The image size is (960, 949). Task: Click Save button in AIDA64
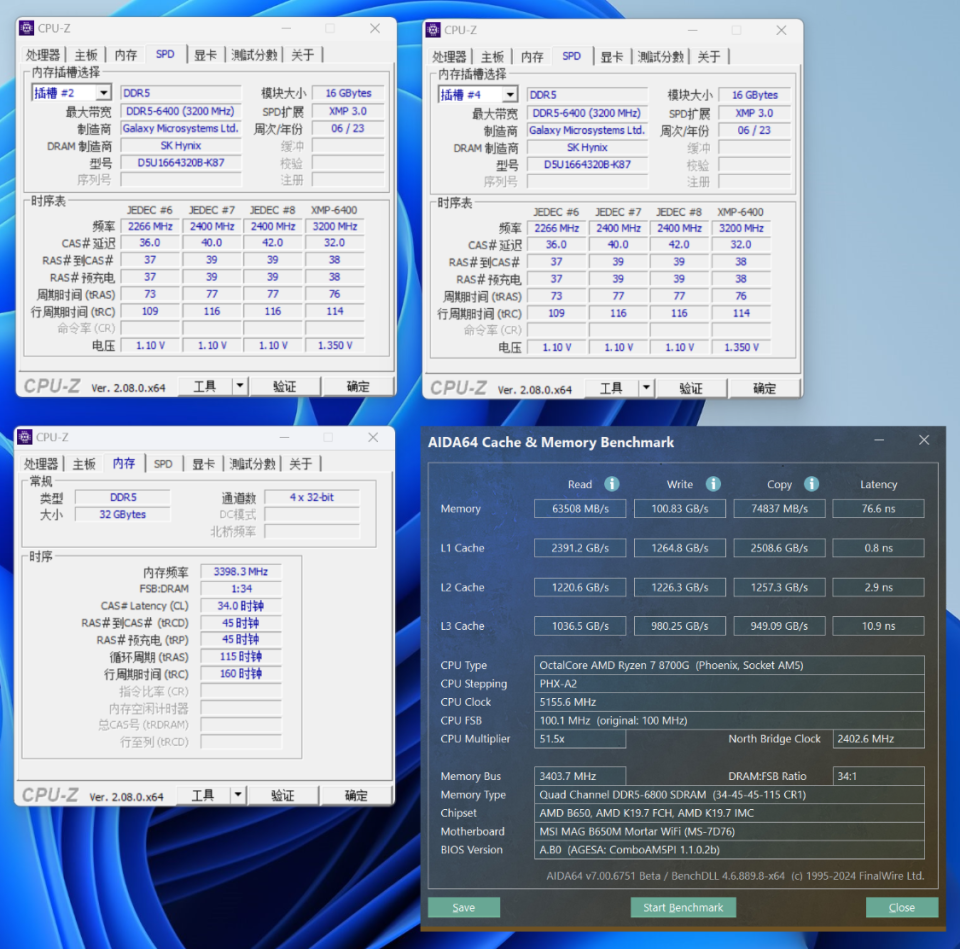[463, 907]
